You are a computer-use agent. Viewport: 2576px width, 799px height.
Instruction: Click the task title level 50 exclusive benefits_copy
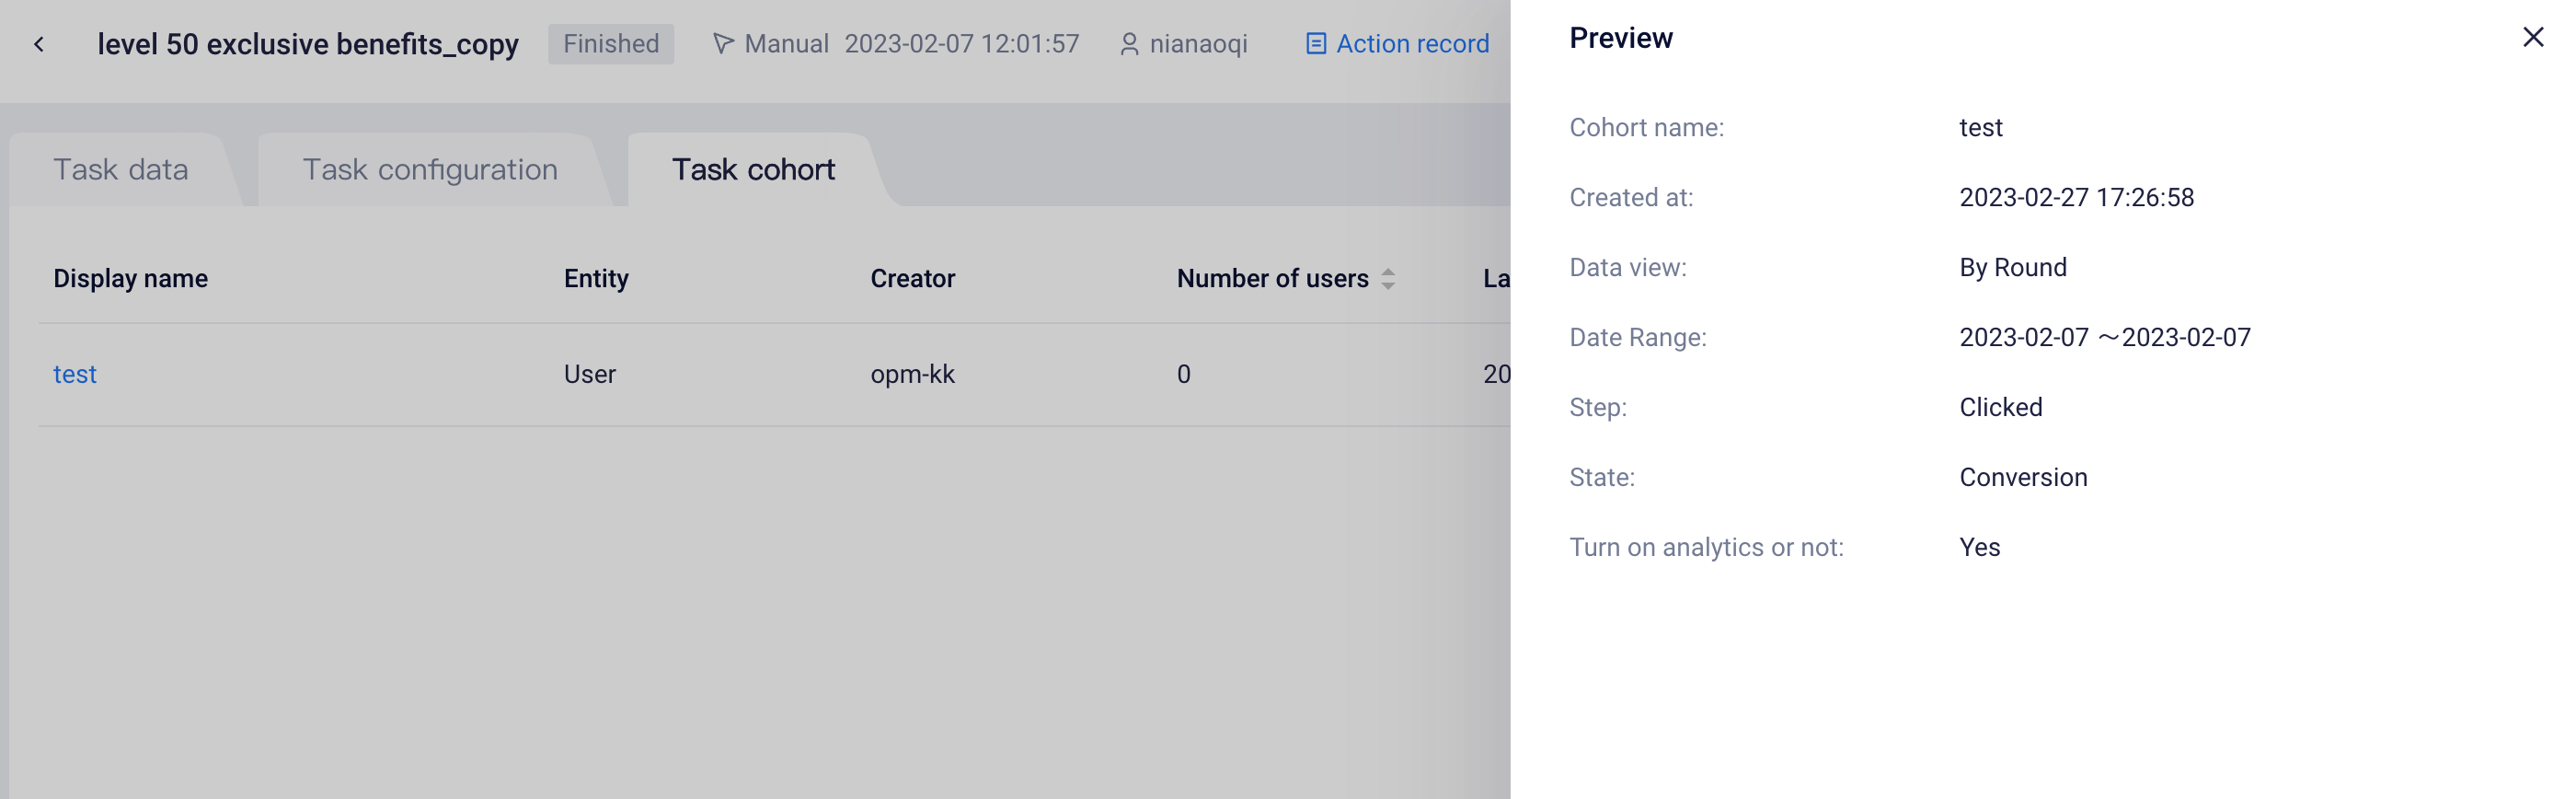(308, 45)
